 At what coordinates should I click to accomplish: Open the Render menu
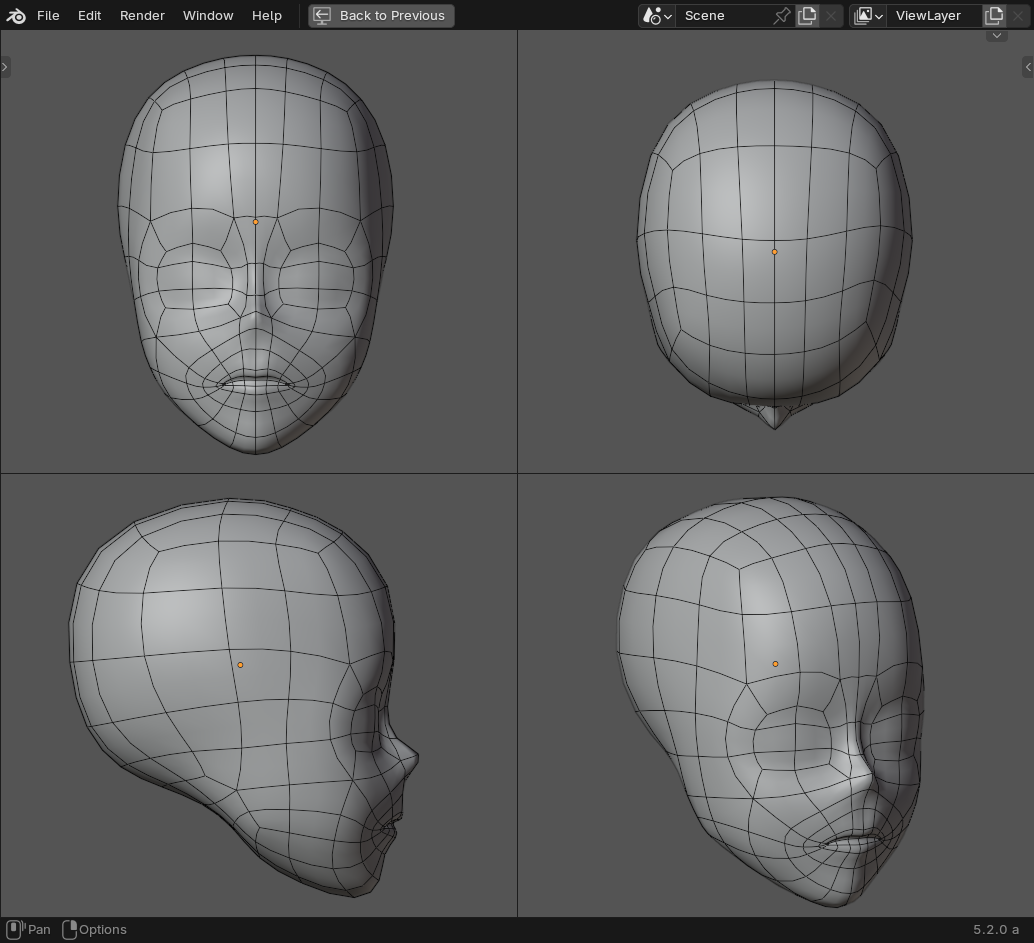(142, 16)
